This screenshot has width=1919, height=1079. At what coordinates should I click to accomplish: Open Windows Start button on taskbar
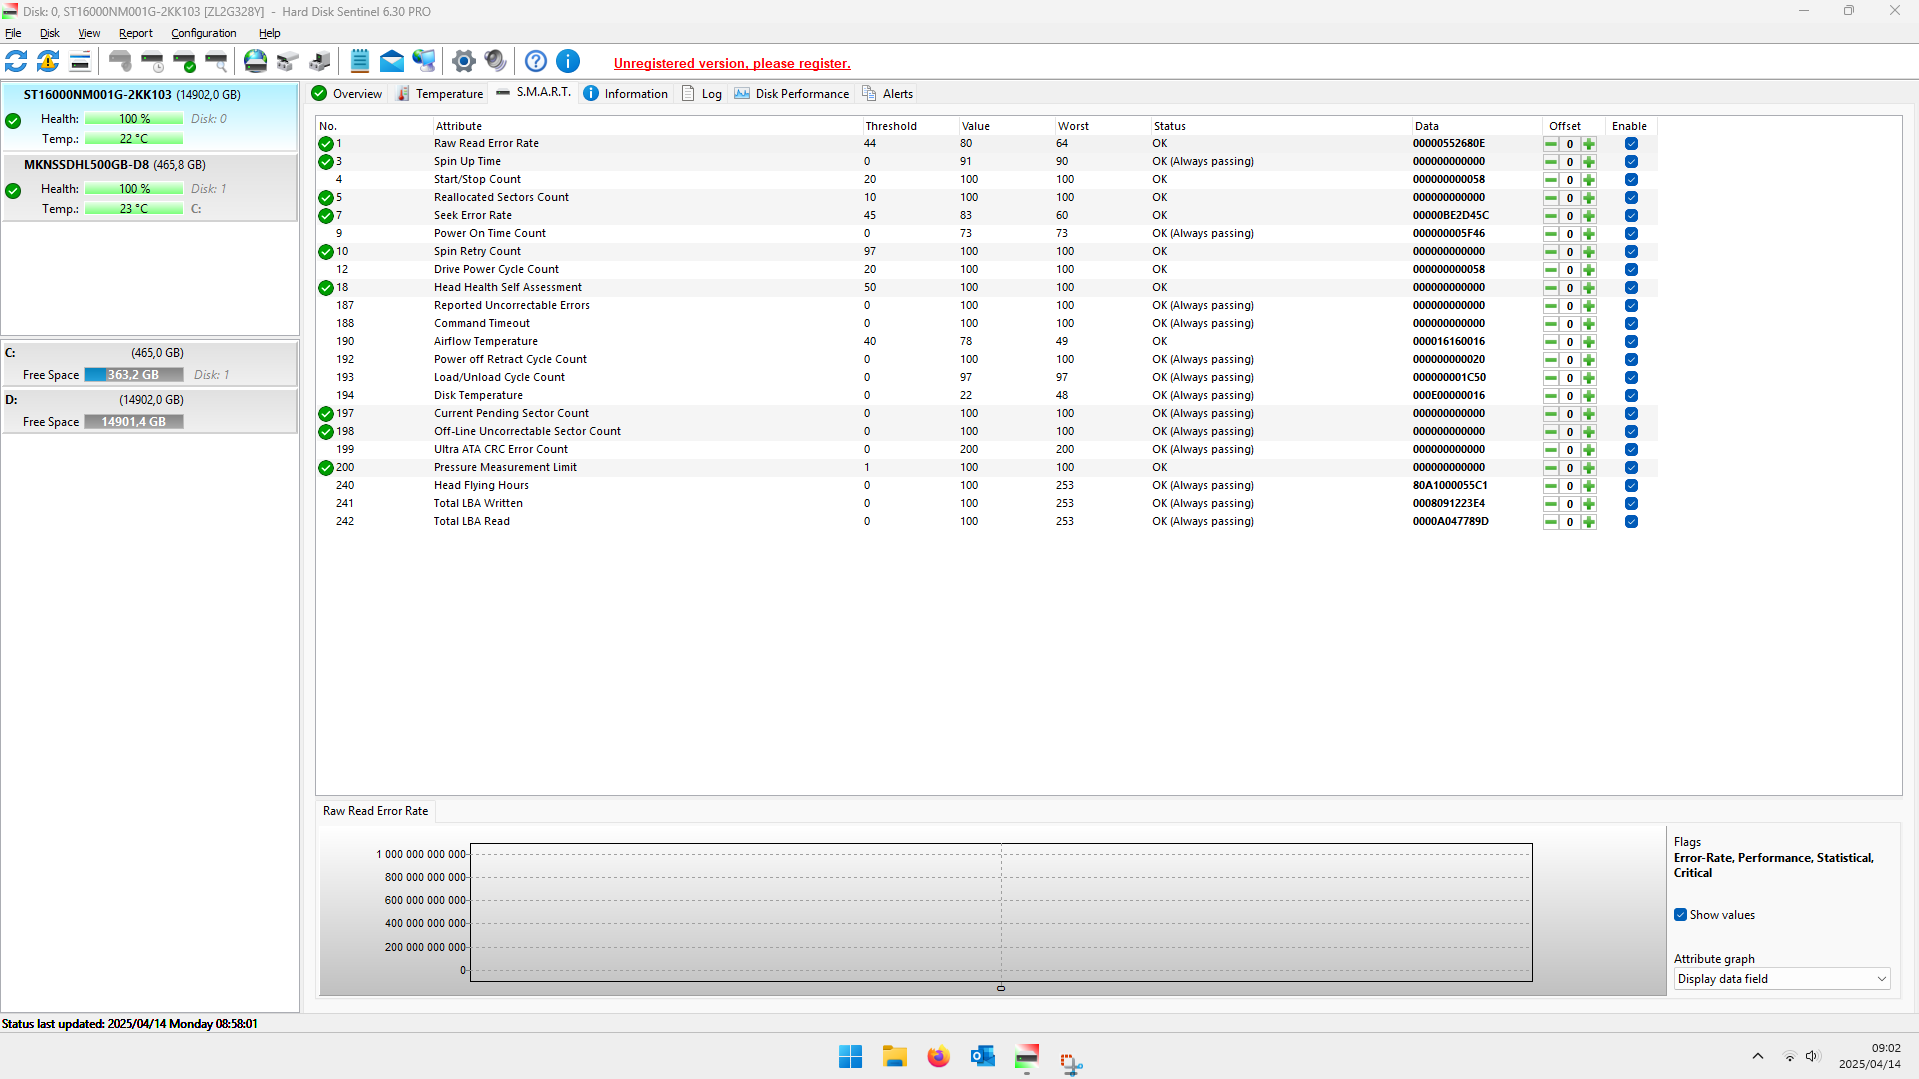pyautogui.click(x=851, y=1057)
